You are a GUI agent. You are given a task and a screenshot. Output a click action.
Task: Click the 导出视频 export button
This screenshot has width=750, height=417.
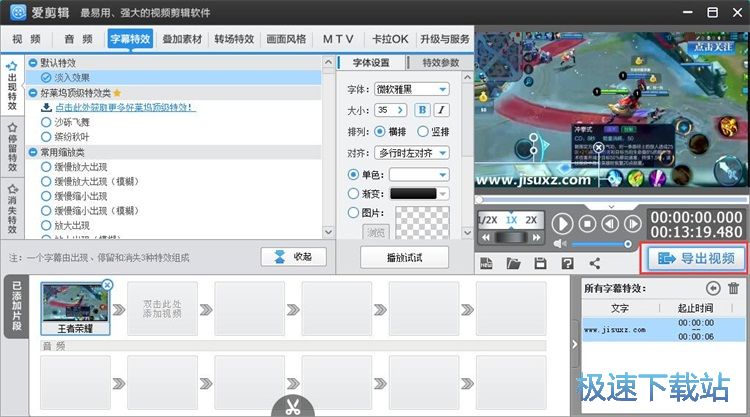697,258
